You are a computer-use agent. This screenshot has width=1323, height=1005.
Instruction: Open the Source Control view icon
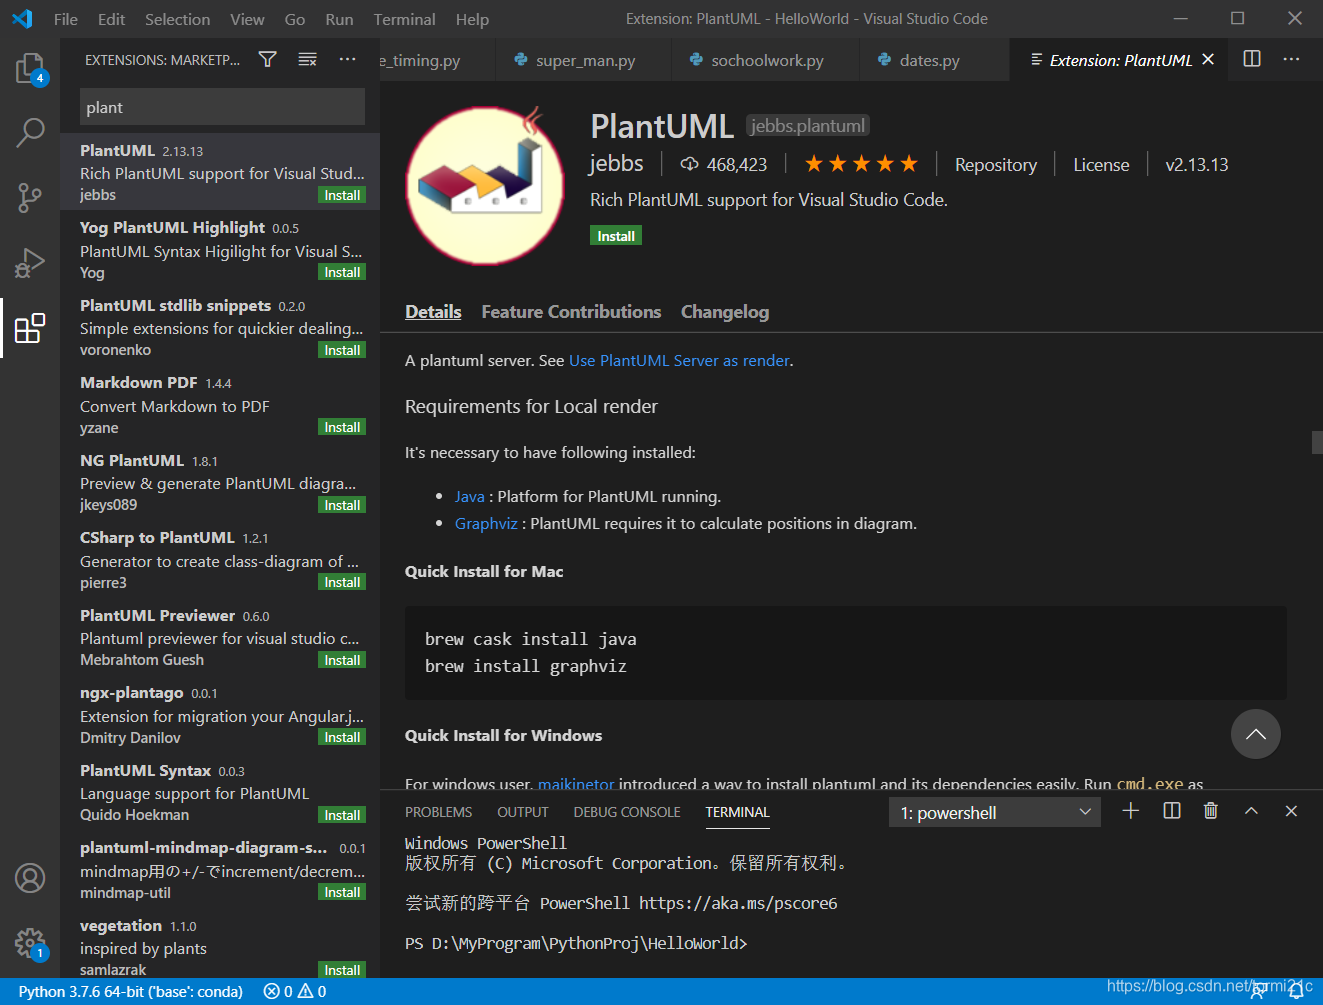pos(30,197)
